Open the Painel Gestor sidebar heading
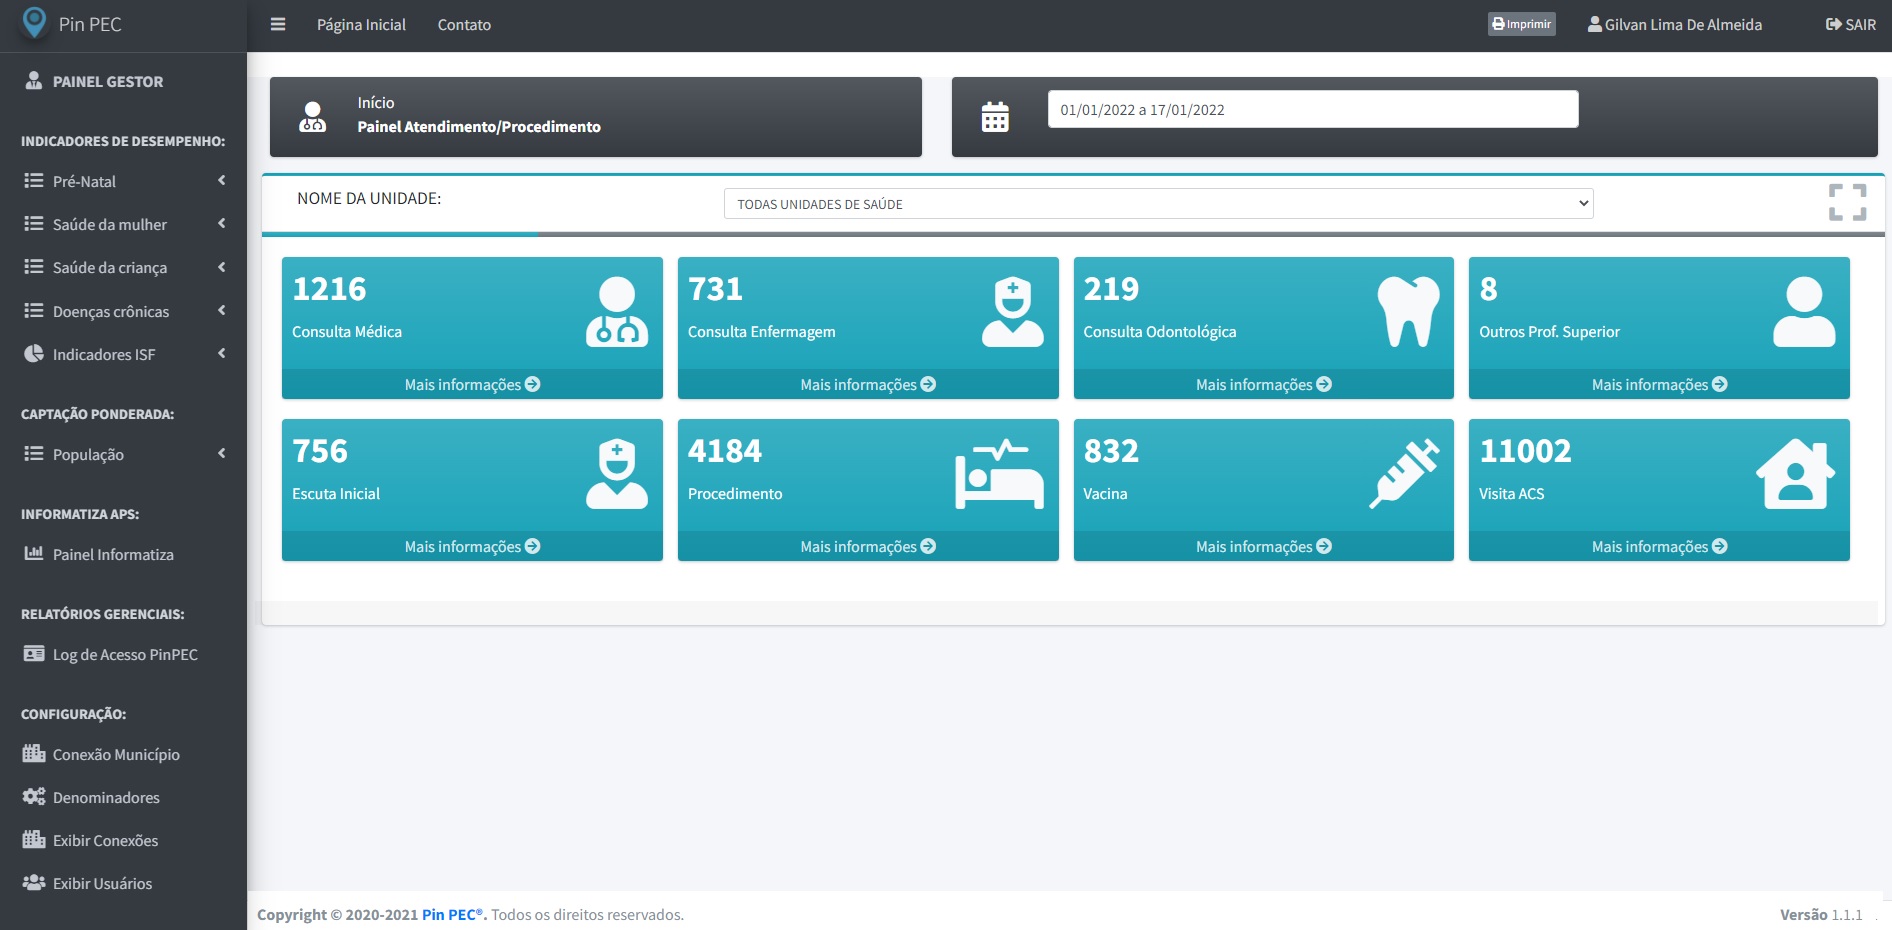 pos(108,82)
